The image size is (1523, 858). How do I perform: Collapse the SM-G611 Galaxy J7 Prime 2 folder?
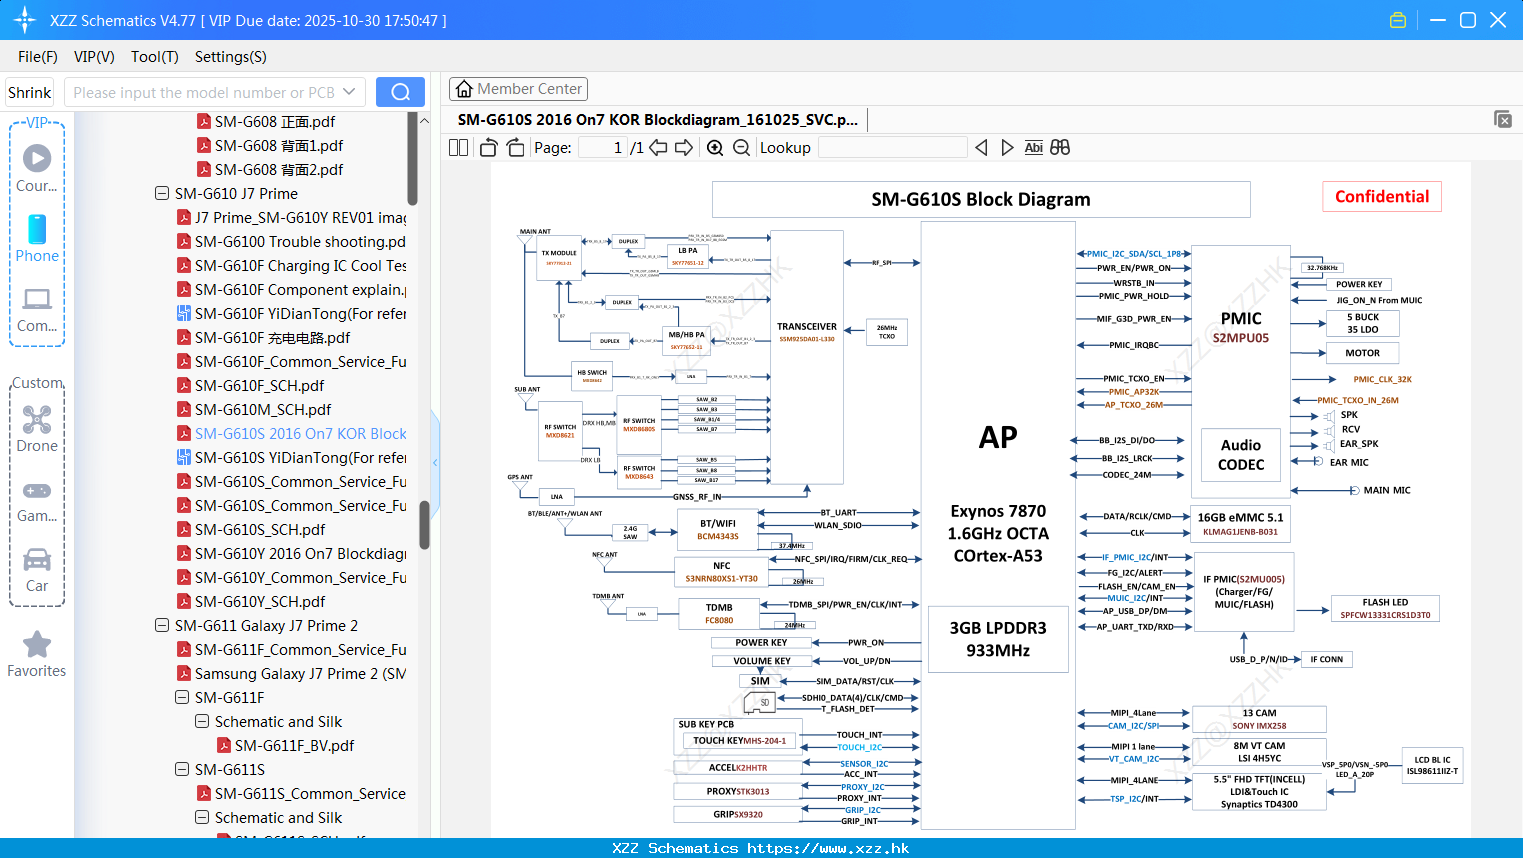pos(162,626)
